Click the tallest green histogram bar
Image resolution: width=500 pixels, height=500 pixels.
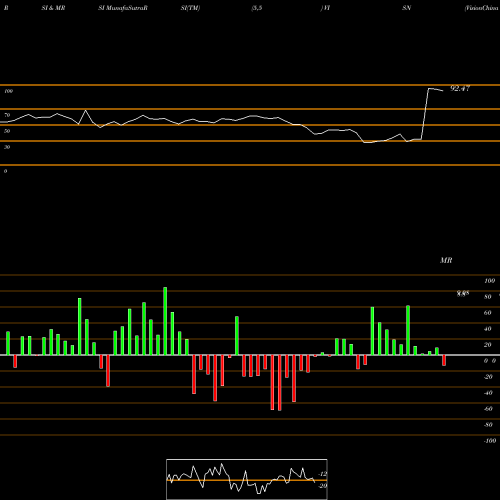(x=165, y=321)
